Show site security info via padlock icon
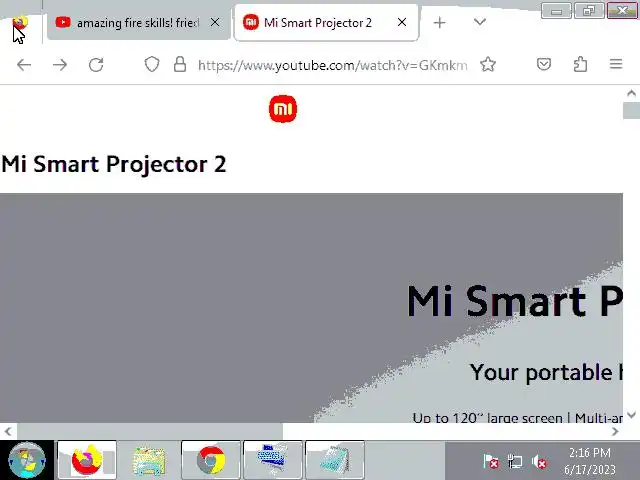Viewport: 640px width, 480px height. pos(180,64)
